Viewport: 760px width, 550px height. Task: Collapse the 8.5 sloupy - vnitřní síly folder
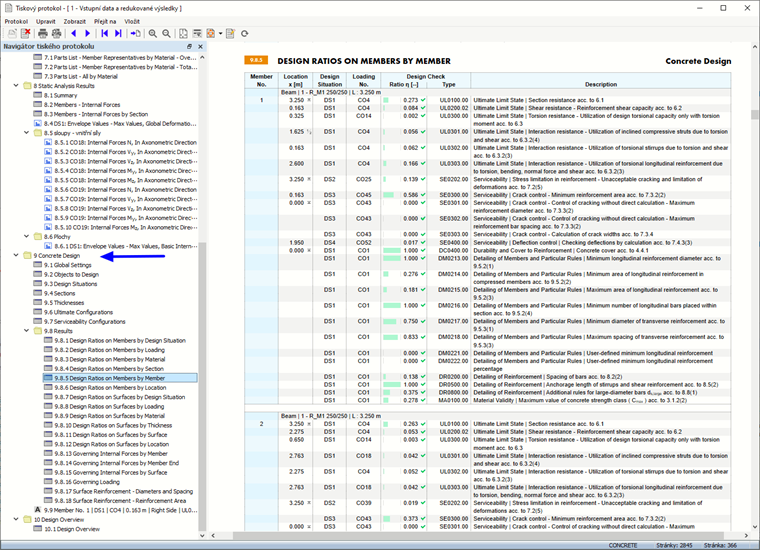tap(27, 132)
